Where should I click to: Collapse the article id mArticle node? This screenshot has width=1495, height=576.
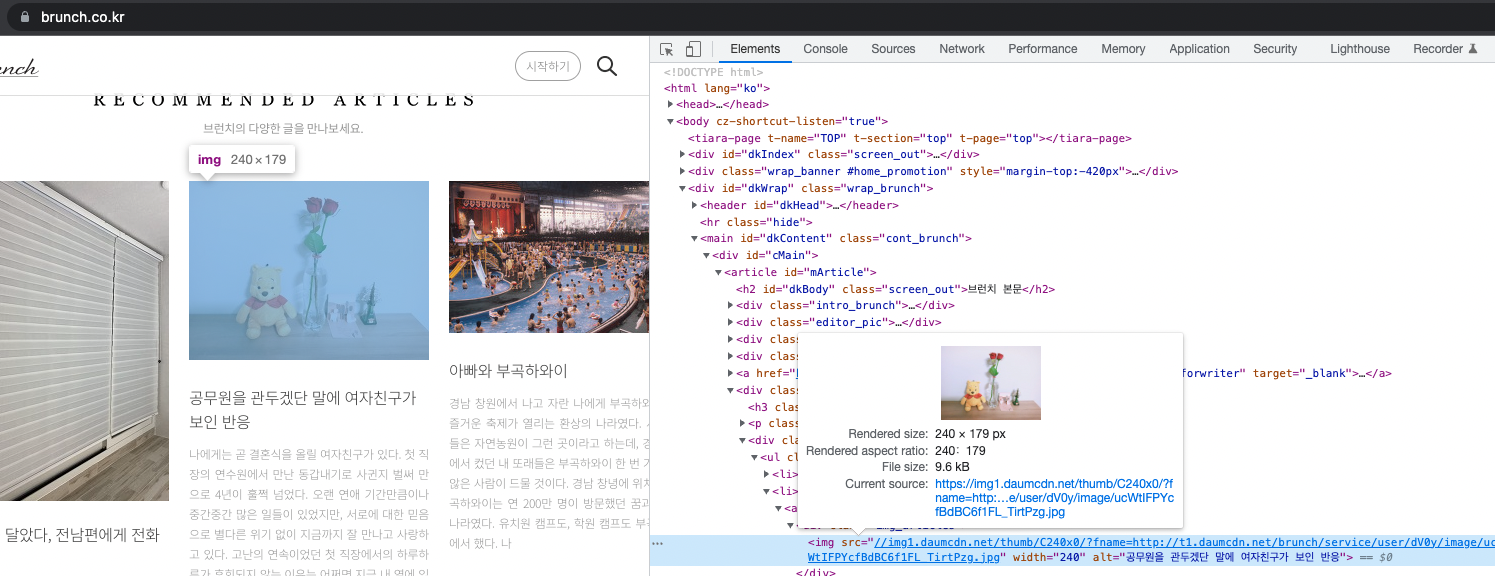[717, 272]
